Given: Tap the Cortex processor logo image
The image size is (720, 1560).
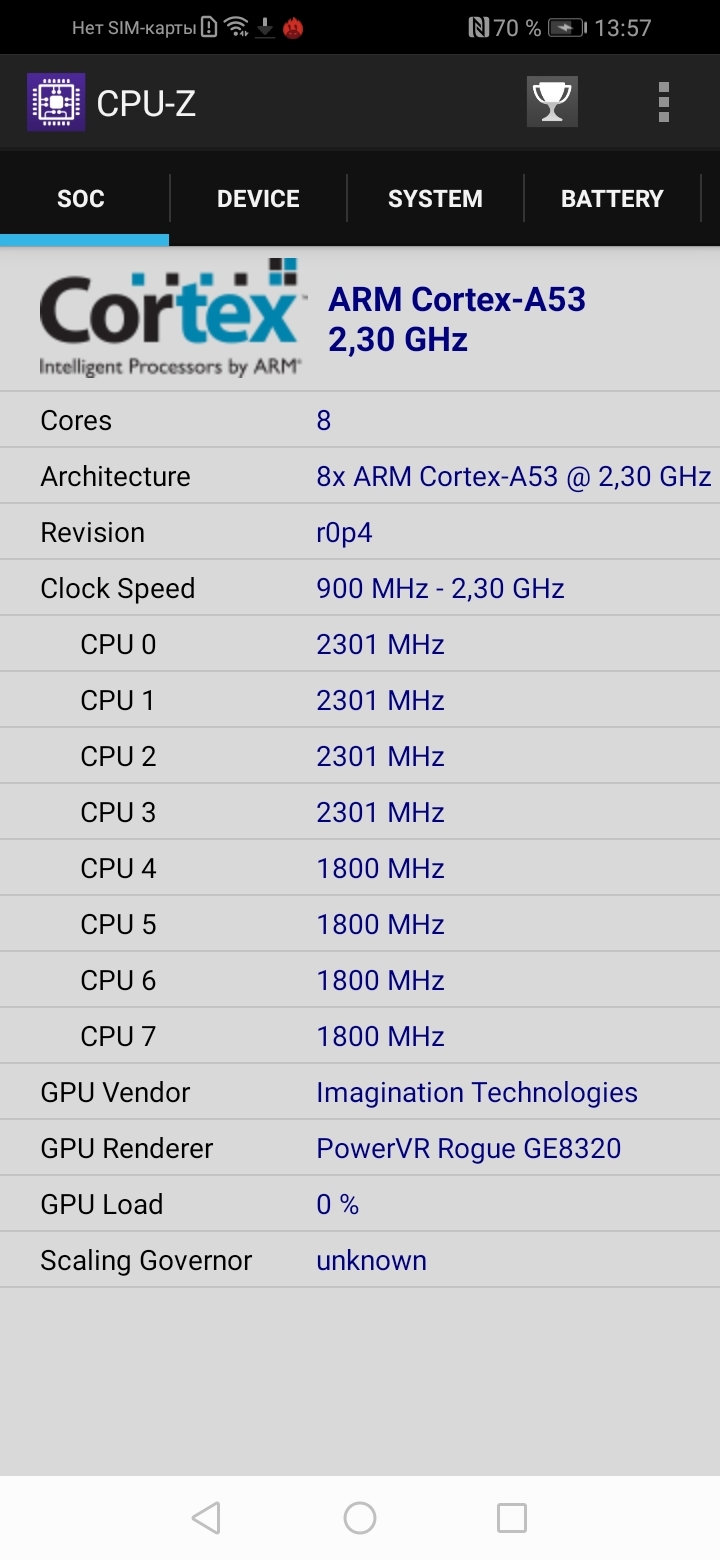Looking at the screenshot, I should coord(170,318).
